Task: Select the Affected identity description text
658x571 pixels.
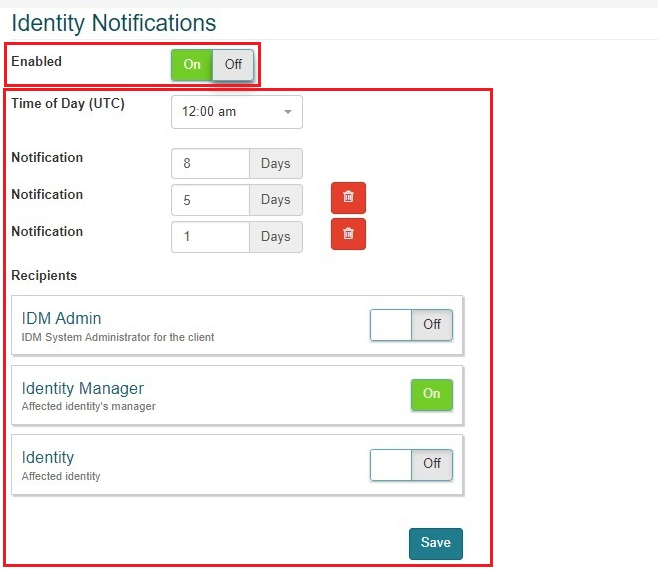Action: pos(61,476)
